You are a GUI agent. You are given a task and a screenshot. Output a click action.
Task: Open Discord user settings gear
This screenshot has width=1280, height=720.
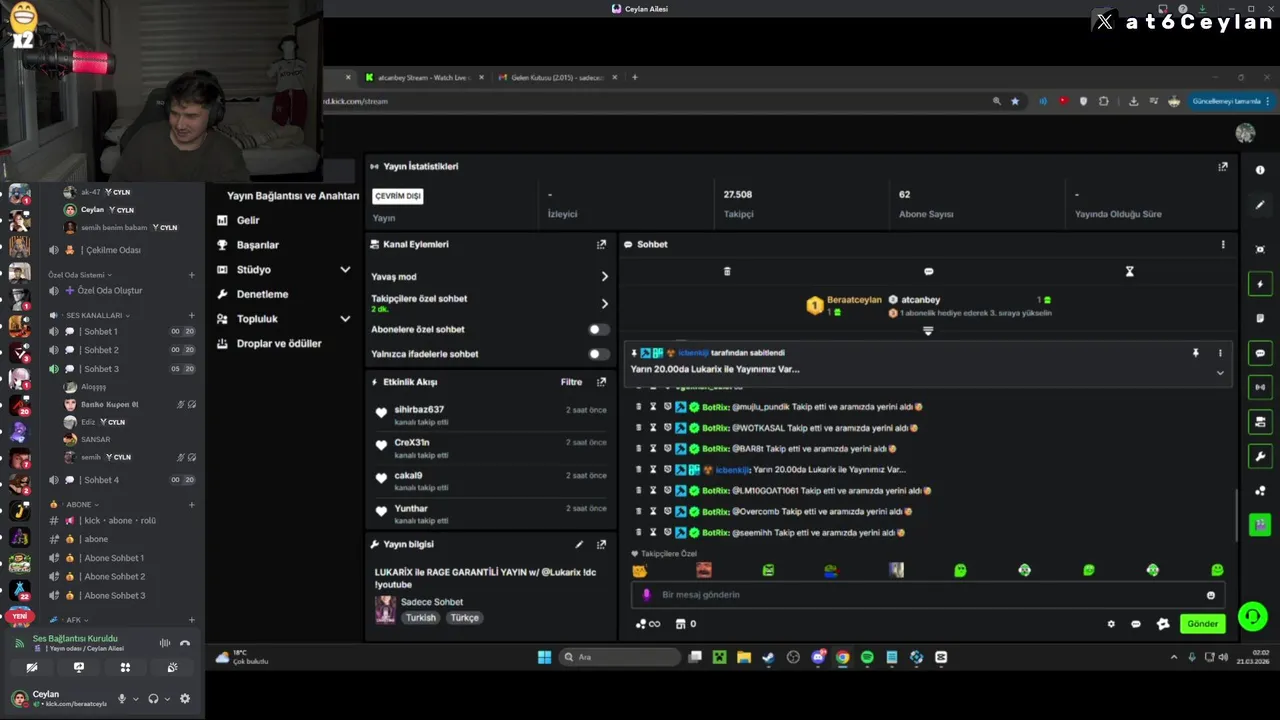click(184, 699)
